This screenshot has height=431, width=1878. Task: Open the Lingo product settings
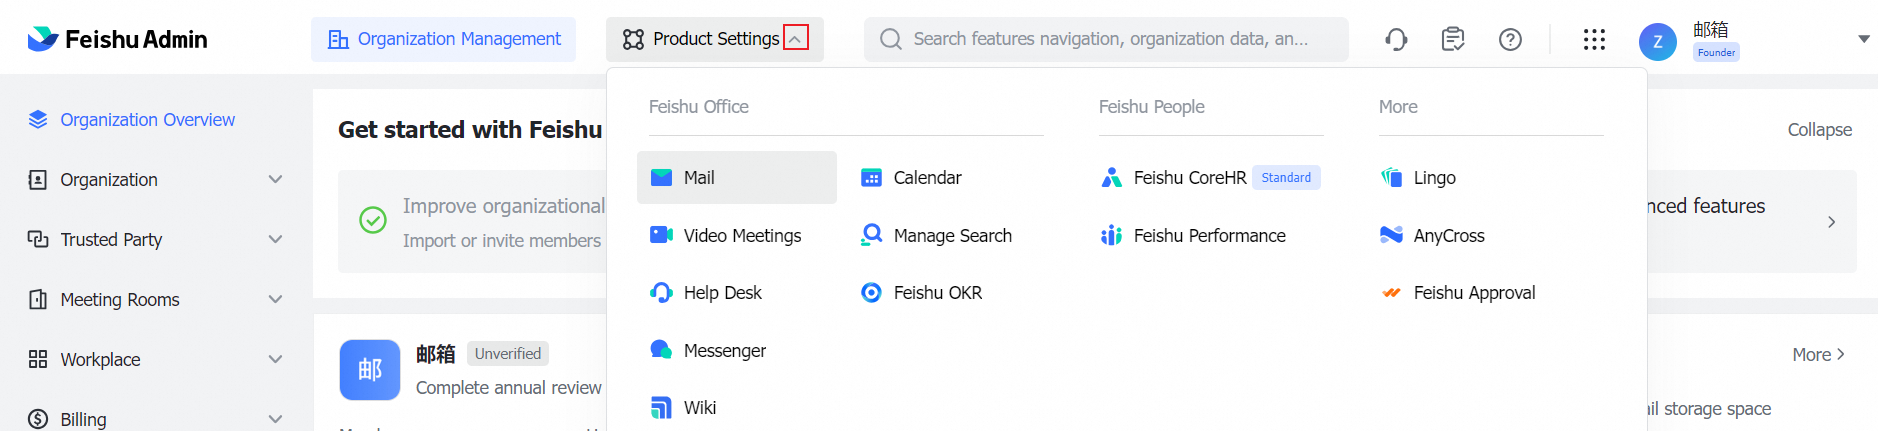coord(1434,177)
